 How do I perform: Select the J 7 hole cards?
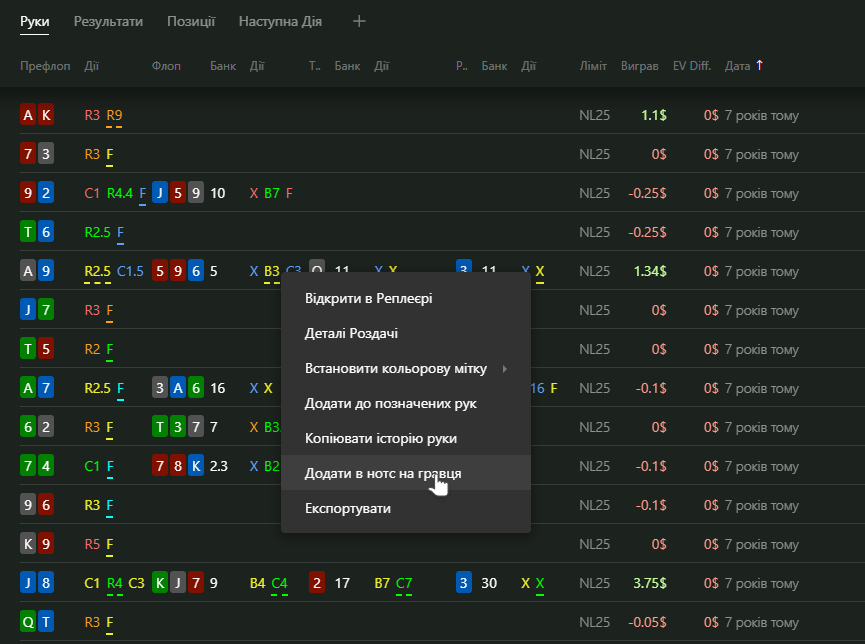tap(37, 310)
